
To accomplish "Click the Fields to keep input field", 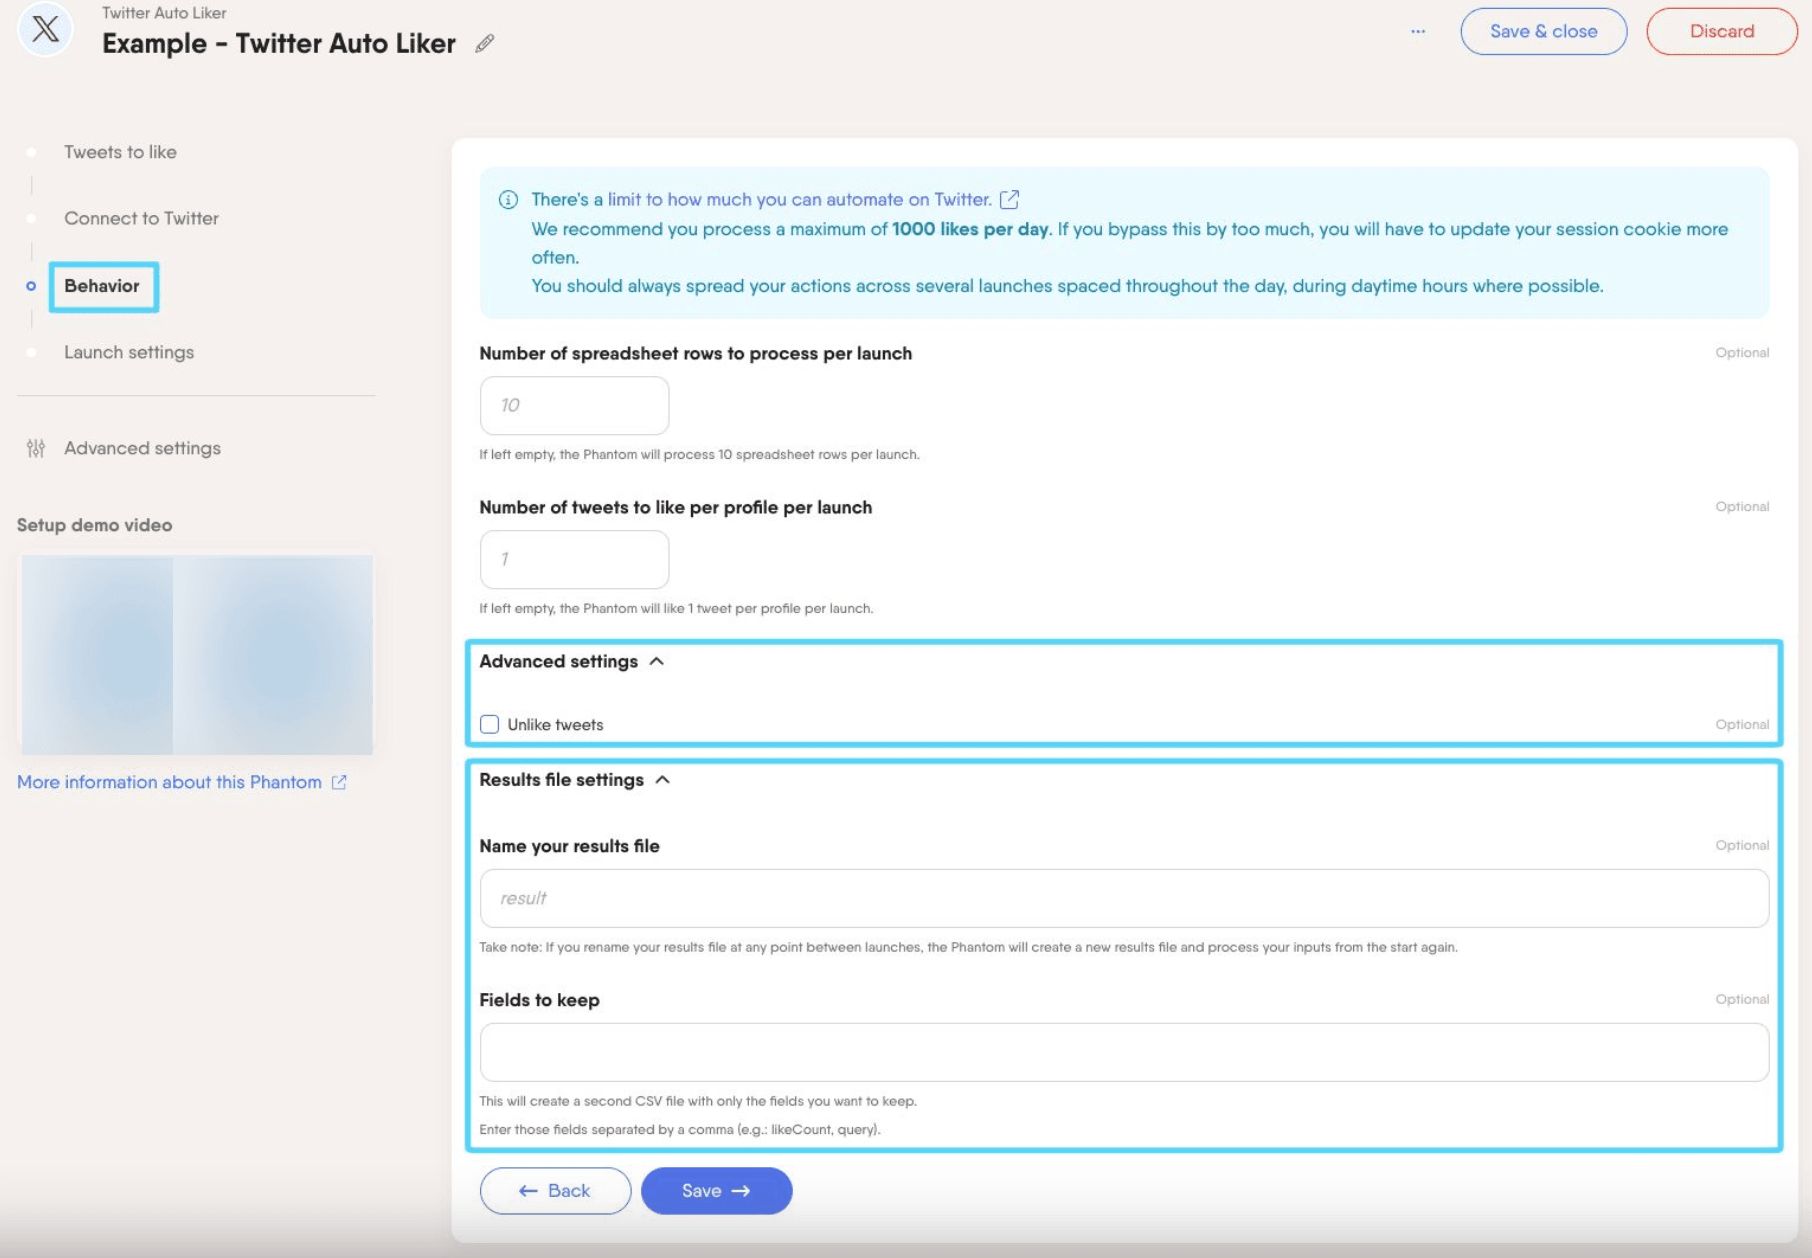I will point(1124,1052).
